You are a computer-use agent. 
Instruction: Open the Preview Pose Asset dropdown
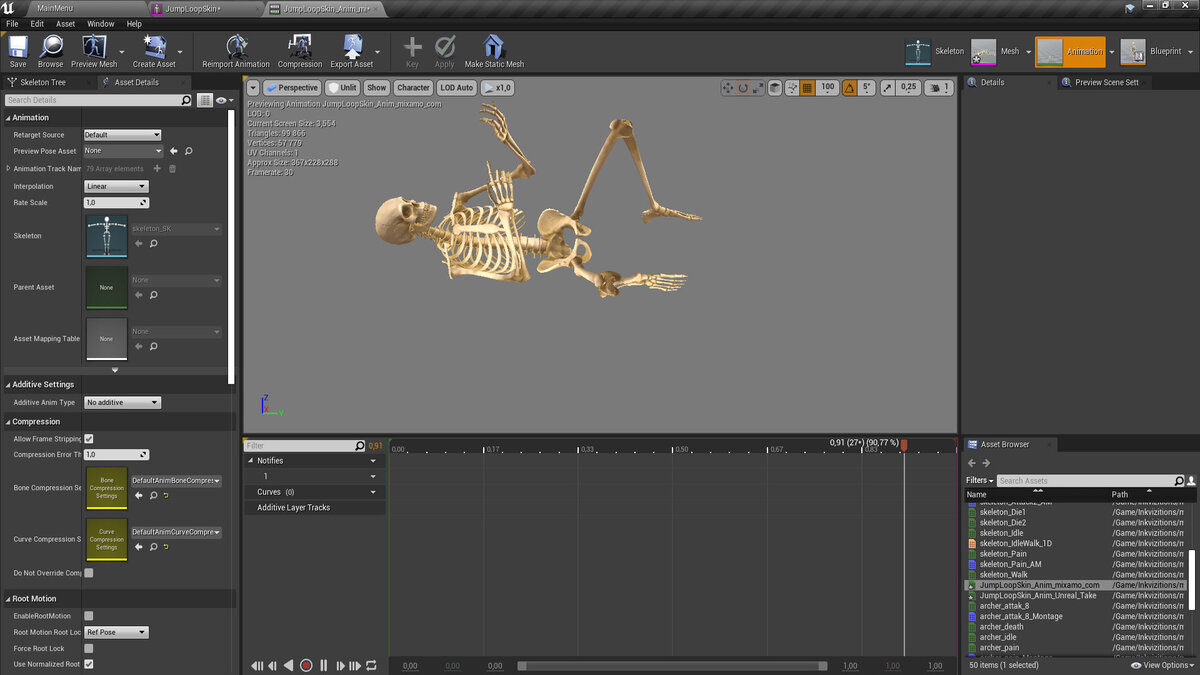(122, 151)
